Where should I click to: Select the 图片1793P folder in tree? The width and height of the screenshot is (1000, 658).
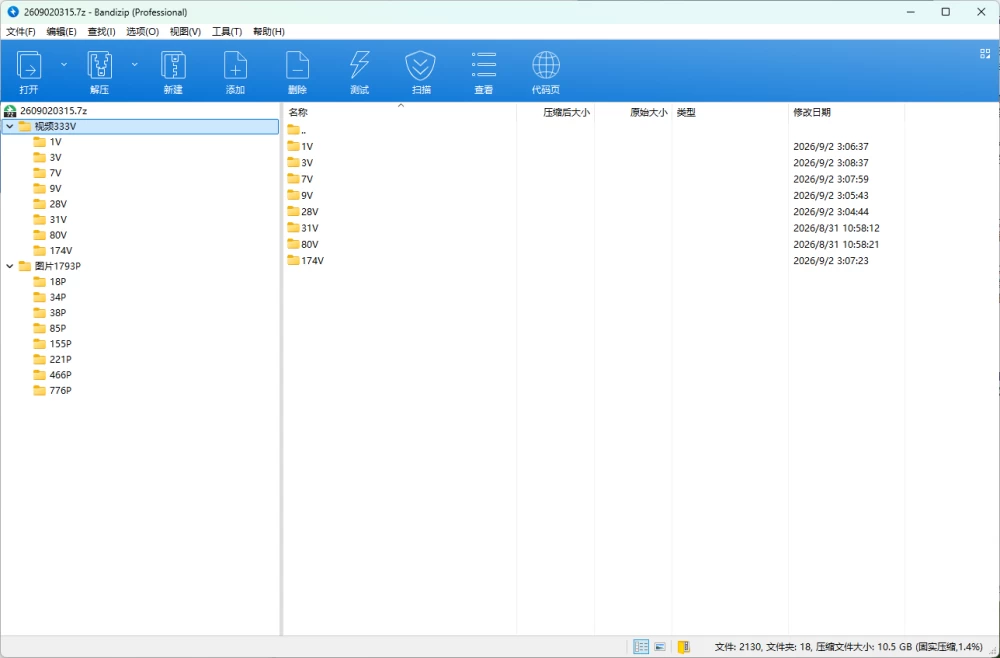coord(58,266)
